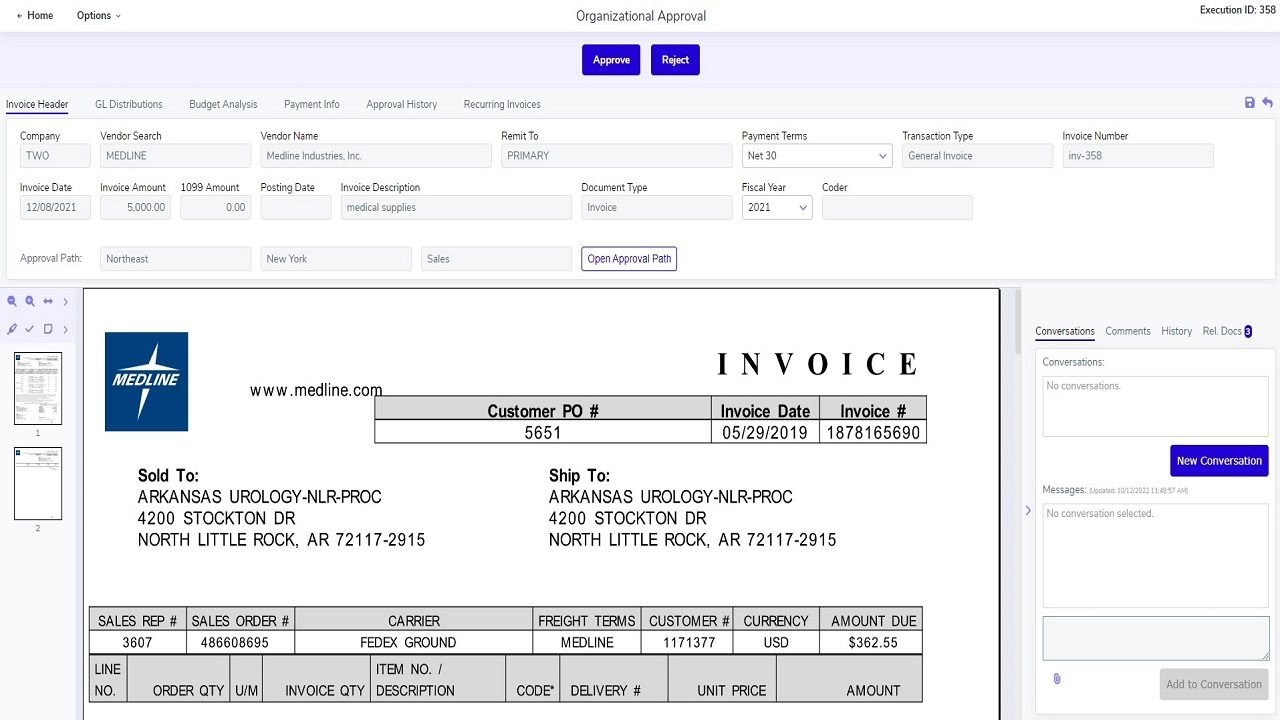This screenshot has height=720, width=1280.
Task: Click the paperclip attachment icon
Action: tap(1057, 679)
